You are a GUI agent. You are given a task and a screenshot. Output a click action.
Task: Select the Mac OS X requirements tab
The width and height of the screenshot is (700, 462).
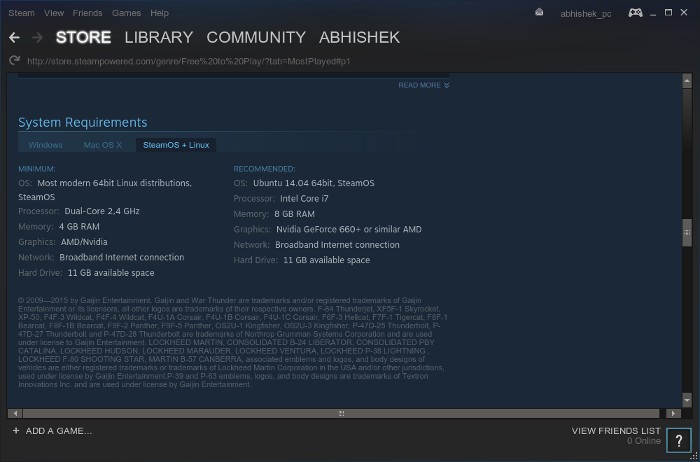(103, 145)
